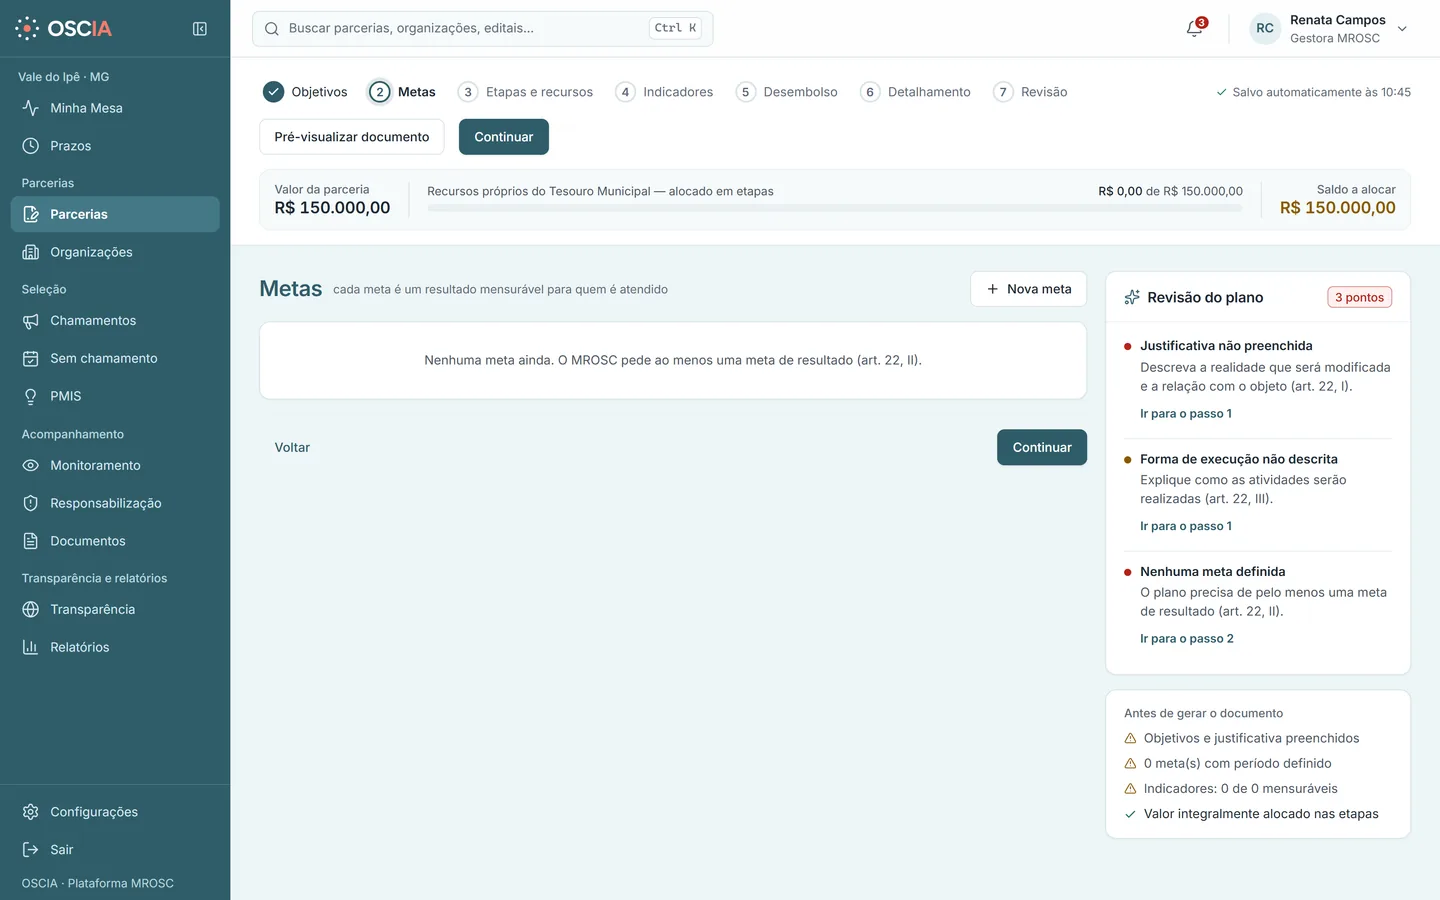Click the Ctrl K shortcut badge

675,28
